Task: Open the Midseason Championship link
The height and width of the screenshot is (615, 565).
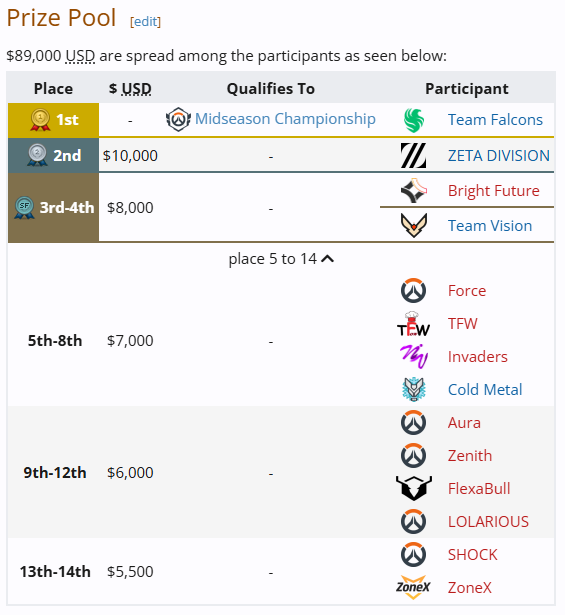Action: (285, 119)
